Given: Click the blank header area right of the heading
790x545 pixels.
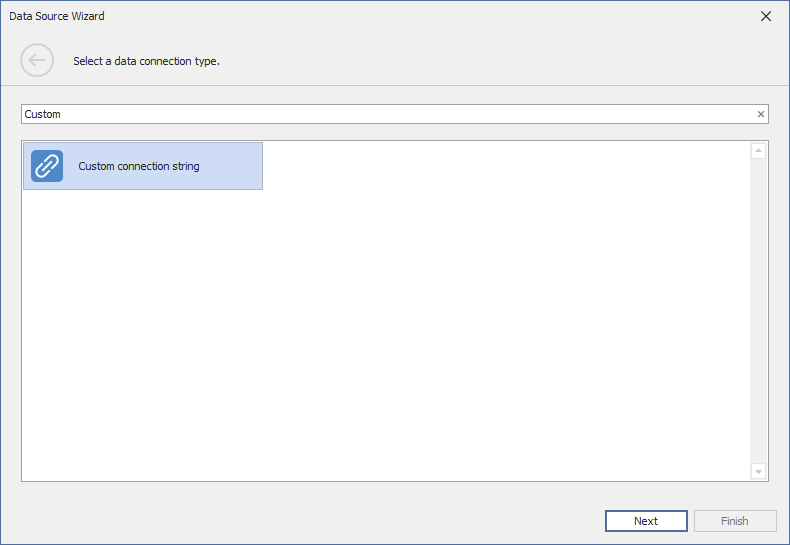Looking at the screenshot, I should [x=500, y=61].
